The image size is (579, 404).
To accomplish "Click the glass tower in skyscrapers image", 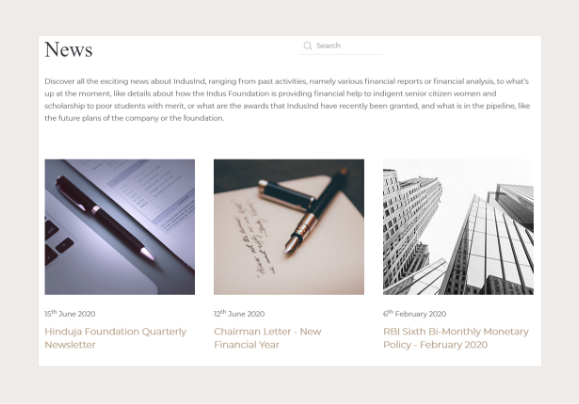I will [x=495, y=240].
